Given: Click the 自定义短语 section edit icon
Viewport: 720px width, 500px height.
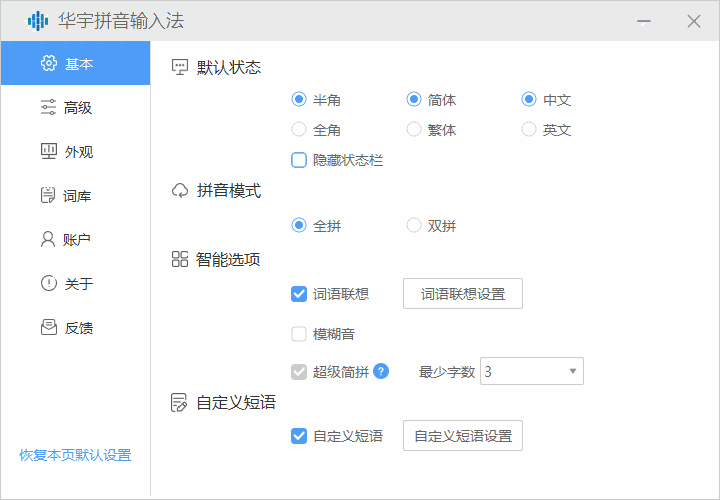Looking at the screenshot, I should (x=179, y=403).
